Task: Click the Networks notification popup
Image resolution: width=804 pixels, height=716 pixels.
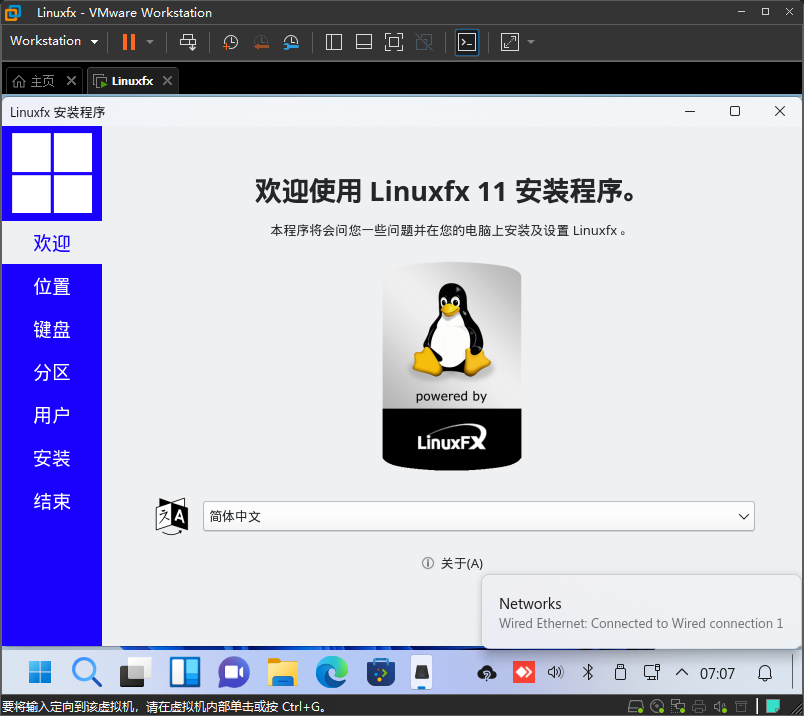Action: pyautogui.click(x=638, y=612)
